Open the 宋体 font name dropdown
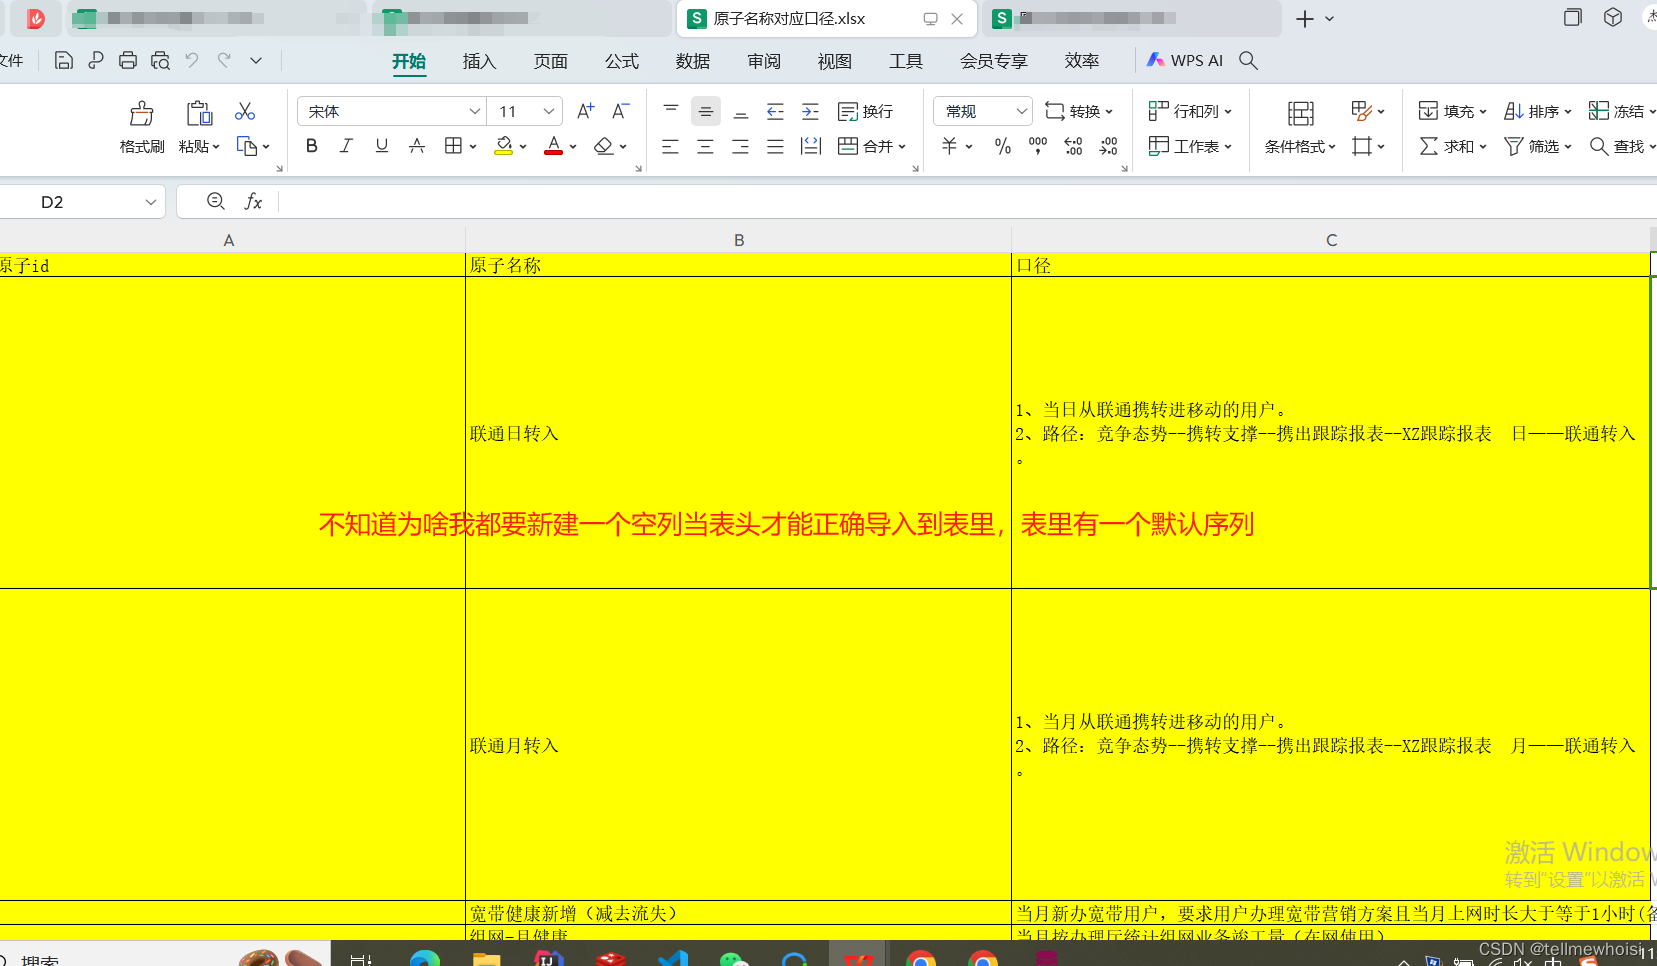 tap(474, 111)
